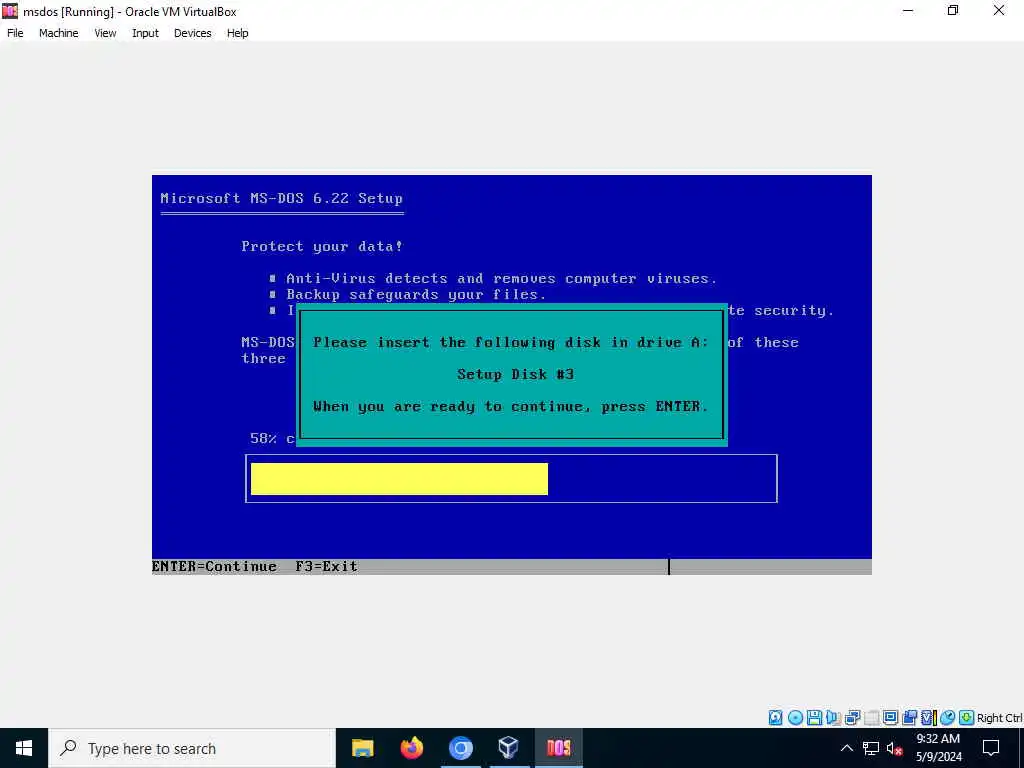This screenshot has width=1024, height=768.
Task: Open the File menu
Action: coord(15,33)
